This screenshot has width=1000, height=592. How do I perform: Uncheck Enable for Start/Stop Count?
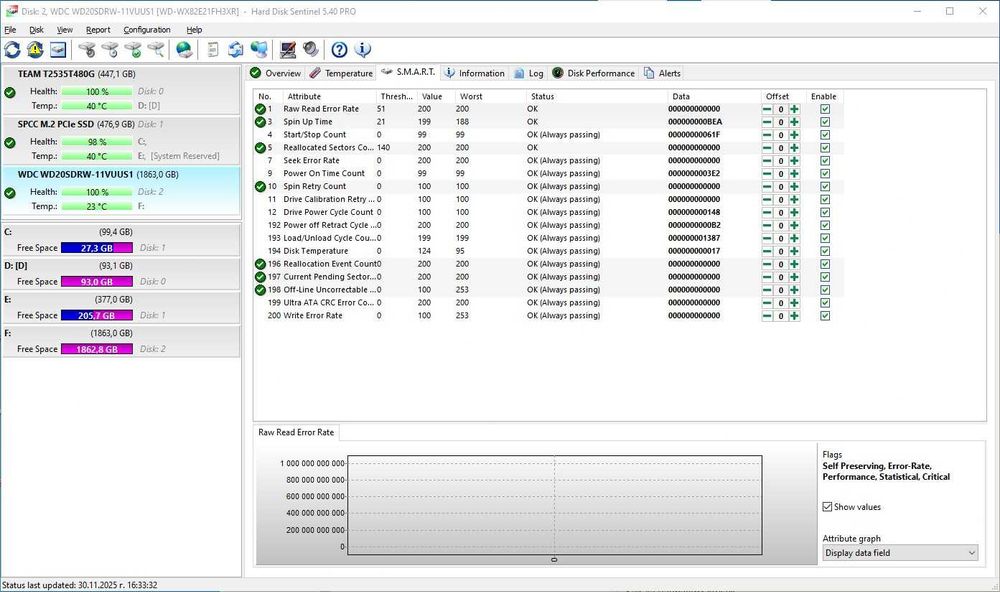point(825,135)
